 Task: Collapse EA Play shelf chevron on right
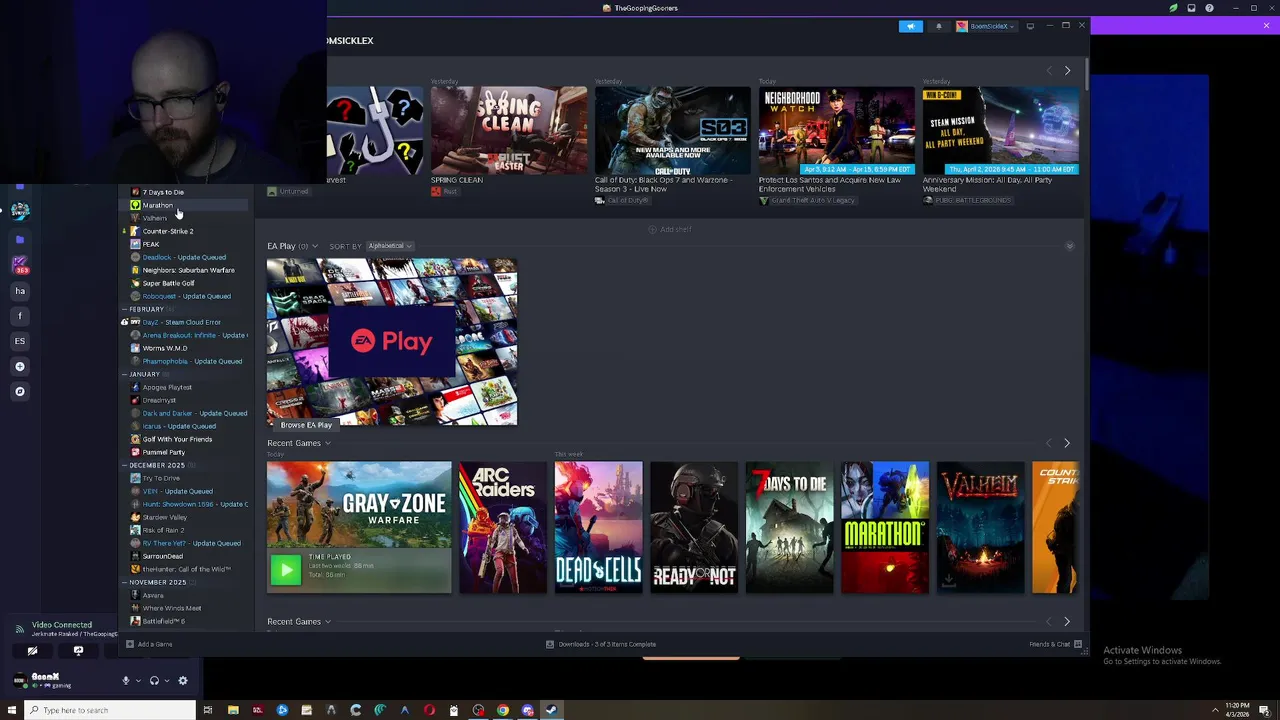pos(1069,246)
